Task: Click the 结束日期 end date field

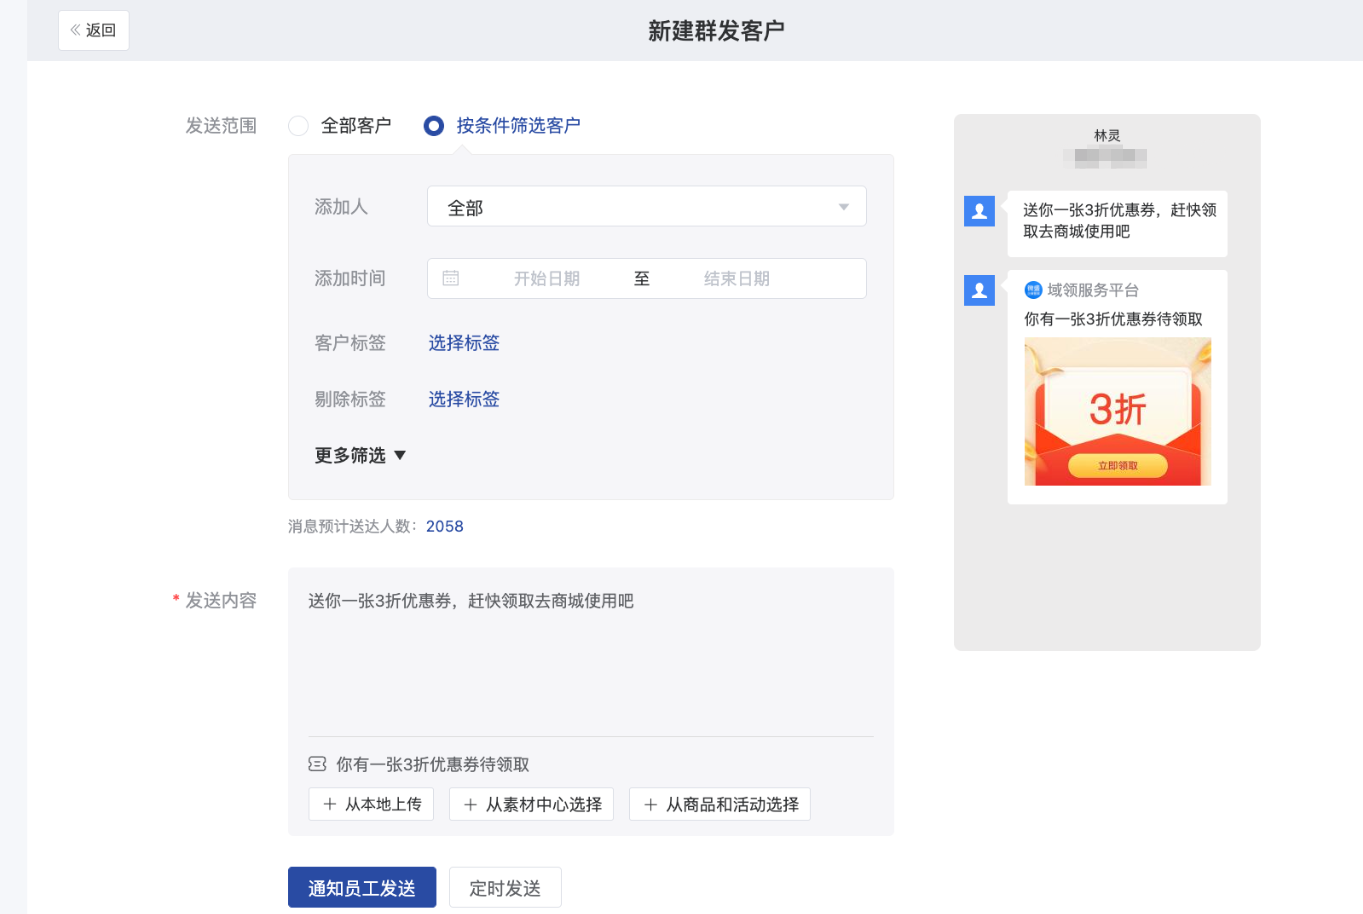Action: click(x=736, y=279)
